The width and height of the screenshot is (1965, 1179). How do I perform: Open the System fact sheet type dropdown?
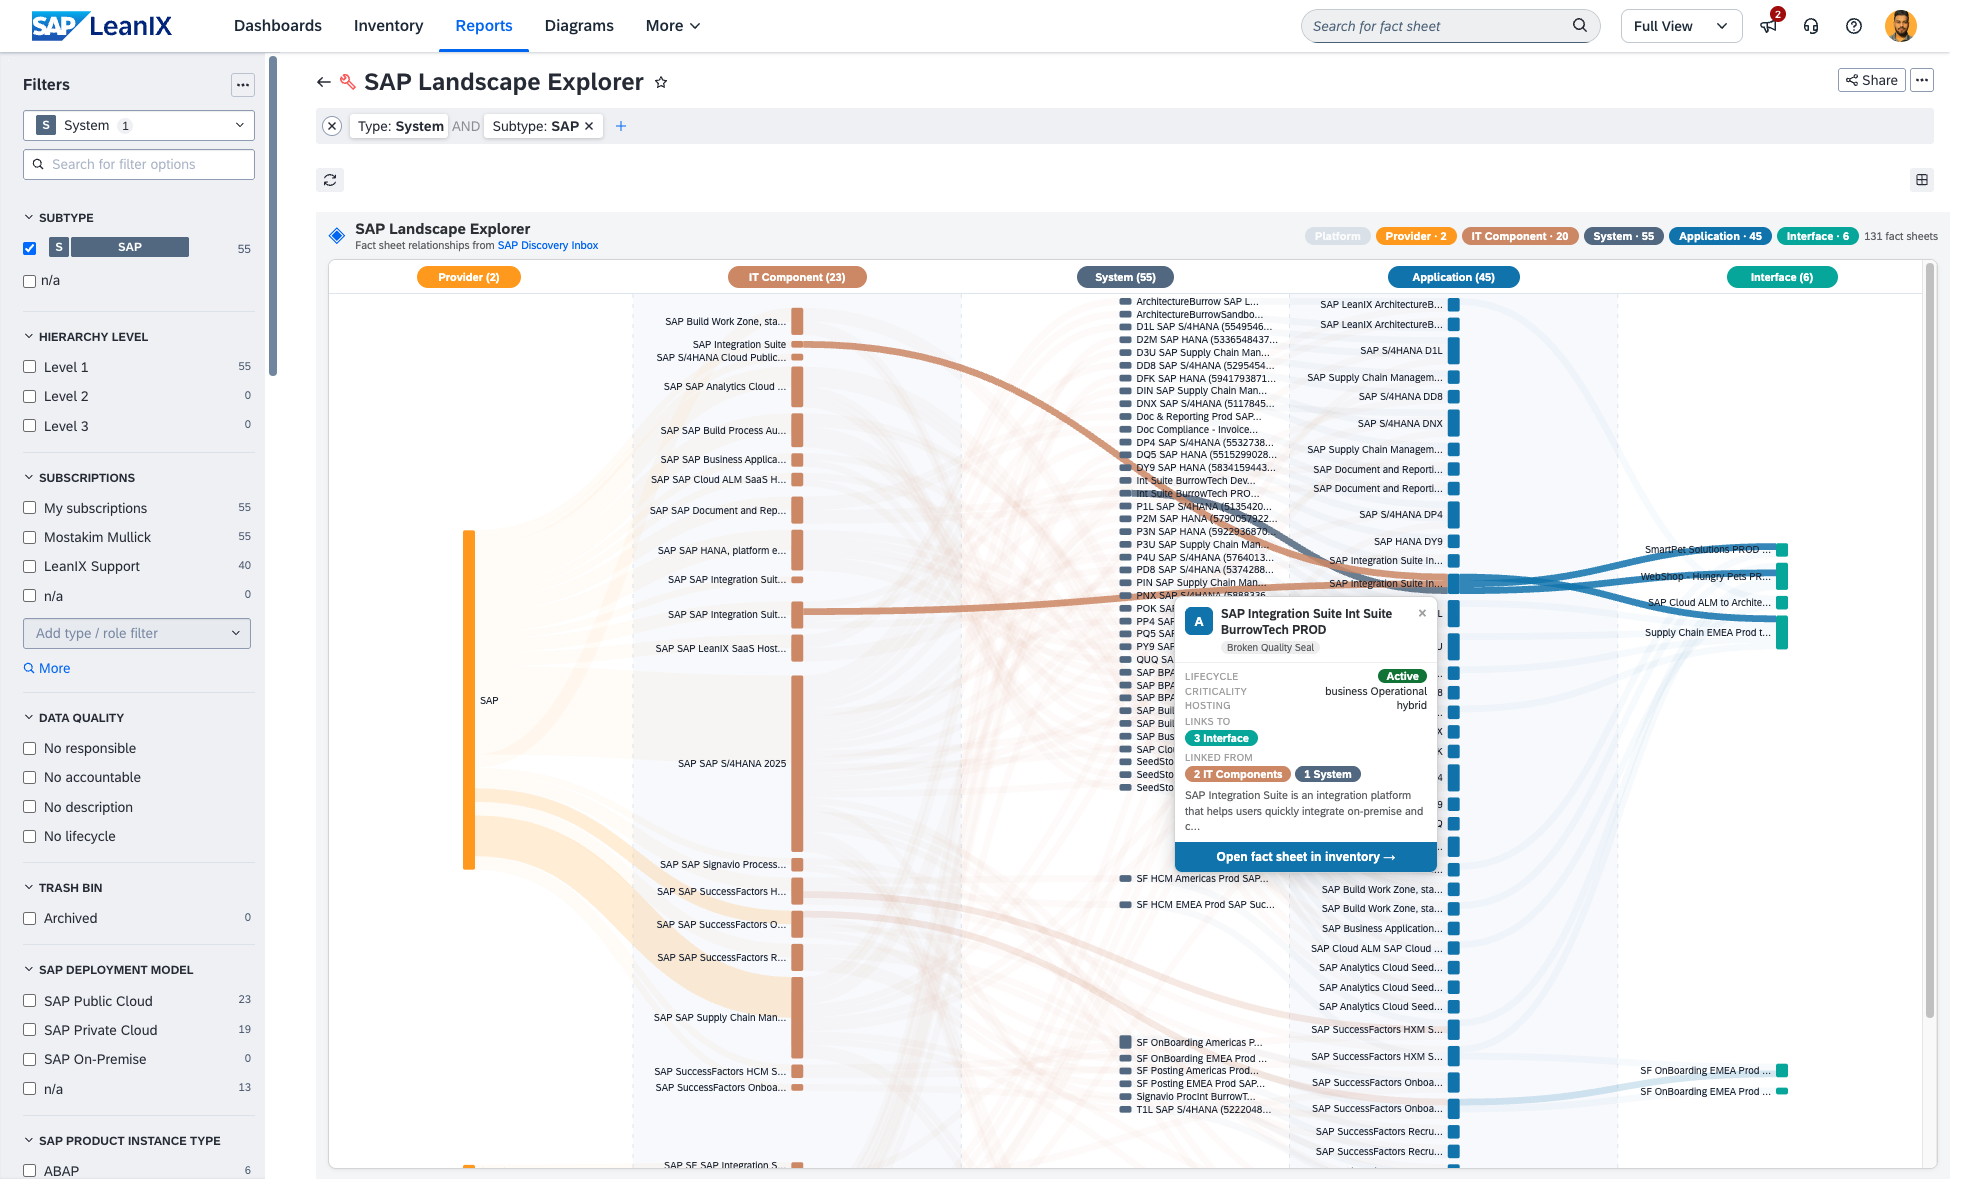pyautogui.click(x=139, y=125)
